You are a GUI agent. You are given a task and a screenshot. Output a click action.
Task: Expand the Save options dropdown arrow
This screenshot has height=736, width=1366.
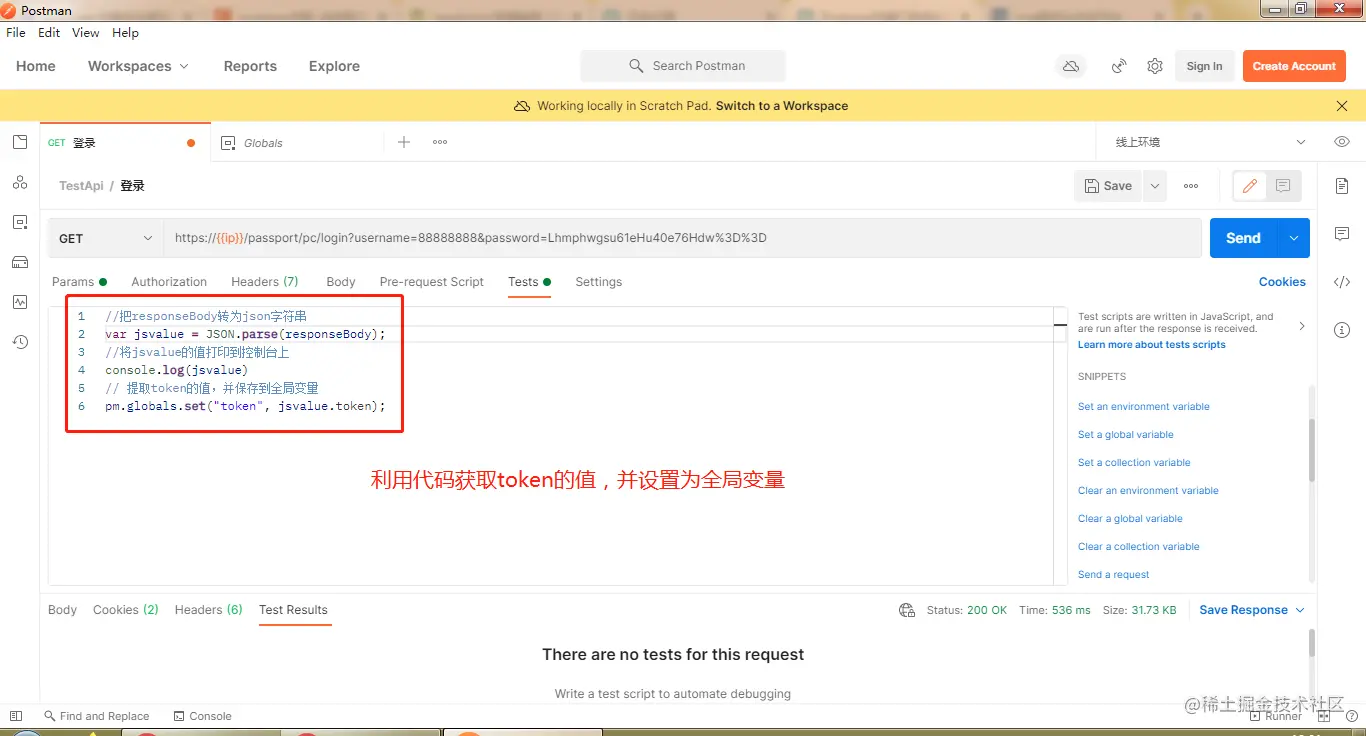(1155, 186)
